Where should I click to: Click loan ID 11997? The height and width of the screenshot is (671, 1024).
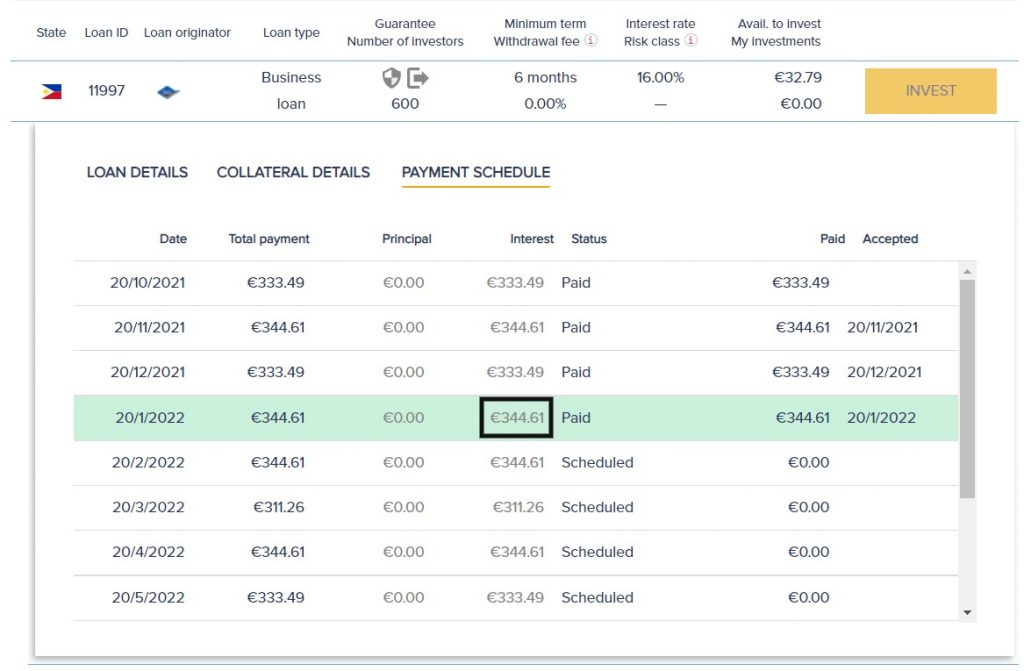[x=106, y=91]
